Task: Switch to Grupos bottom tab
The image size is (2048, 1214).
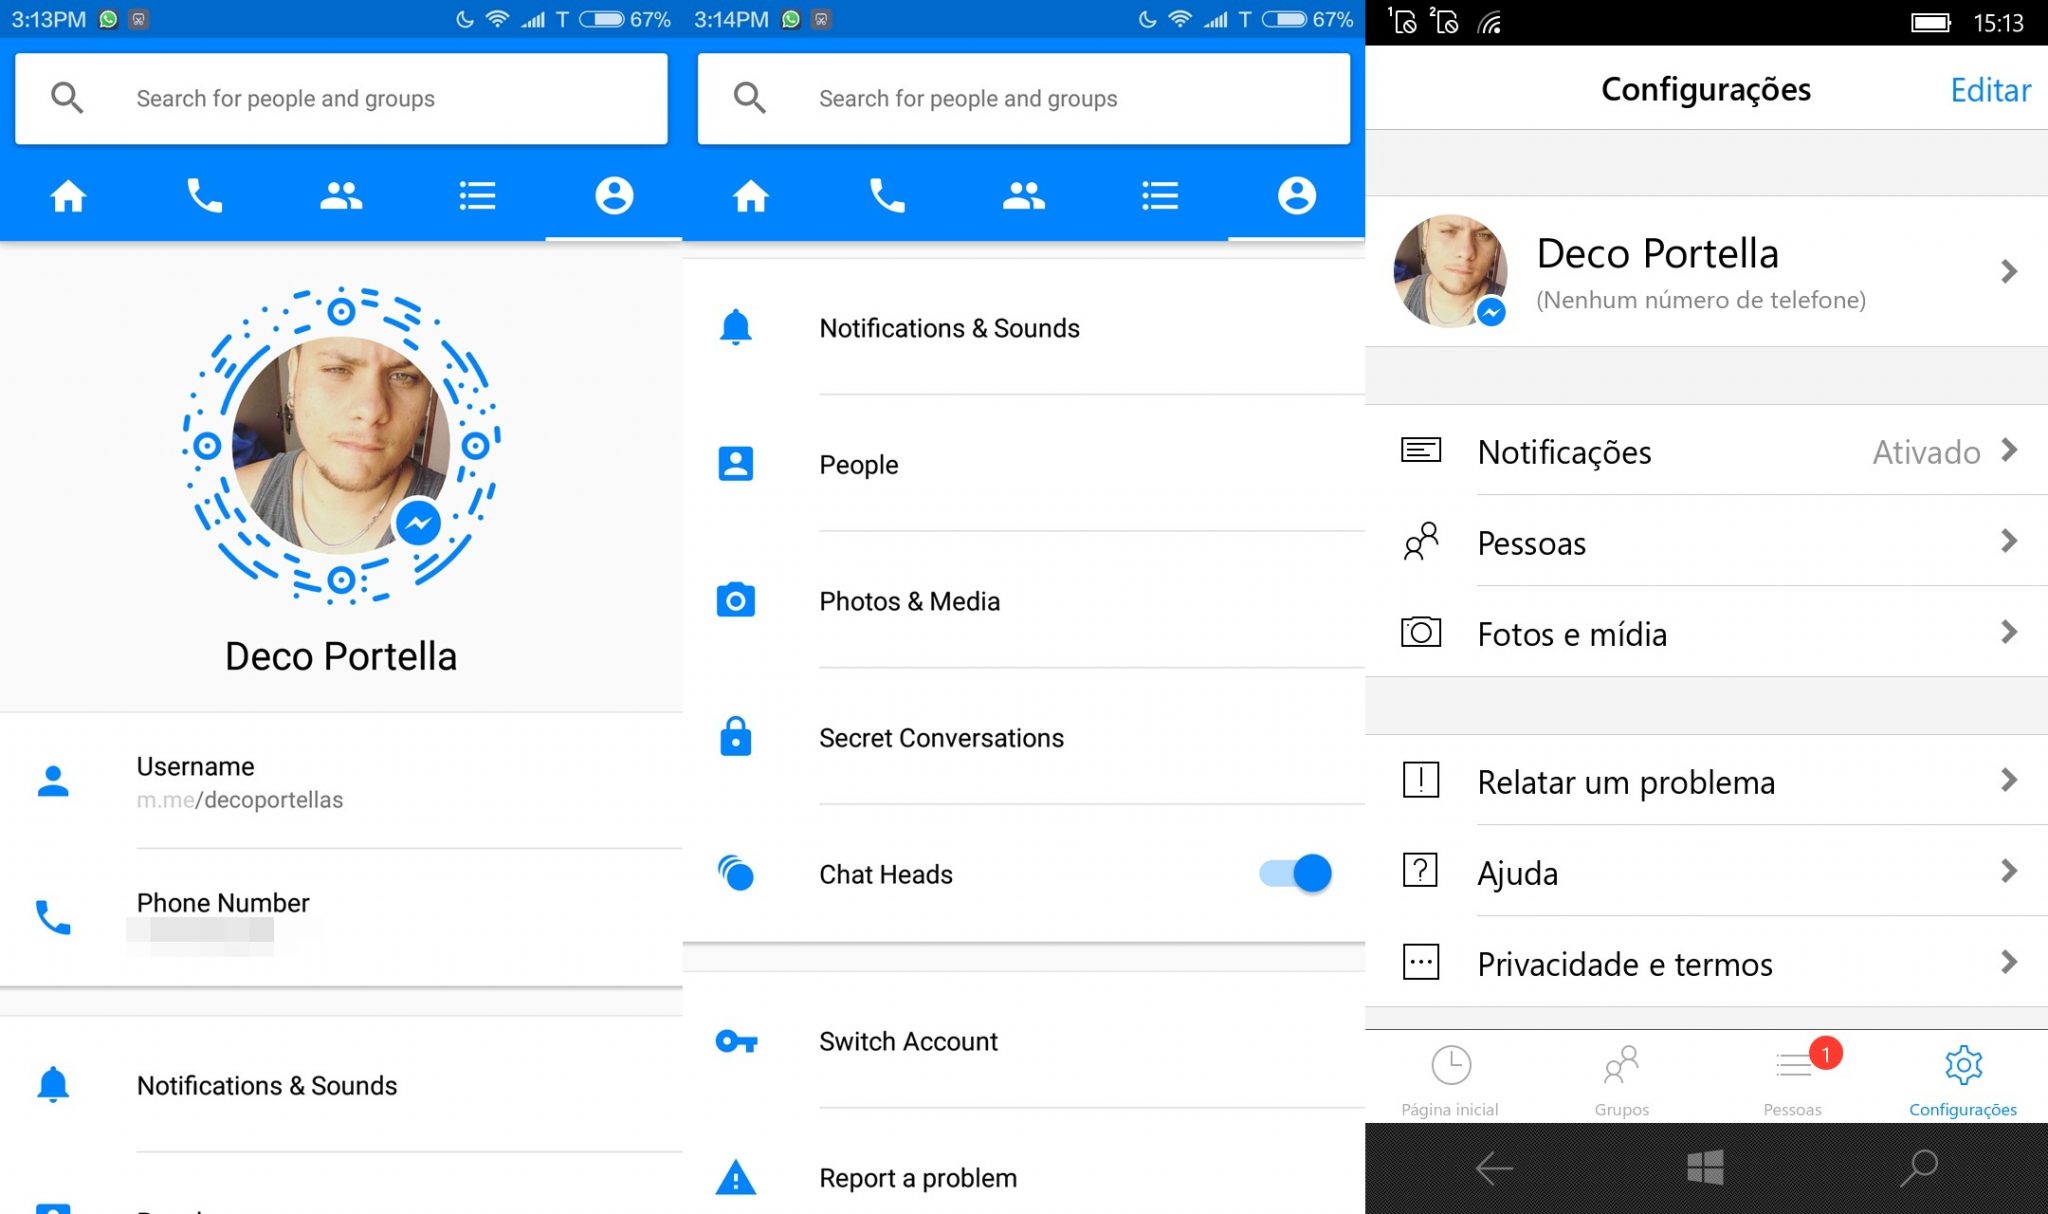Action: click(x=1621, y=1079)
